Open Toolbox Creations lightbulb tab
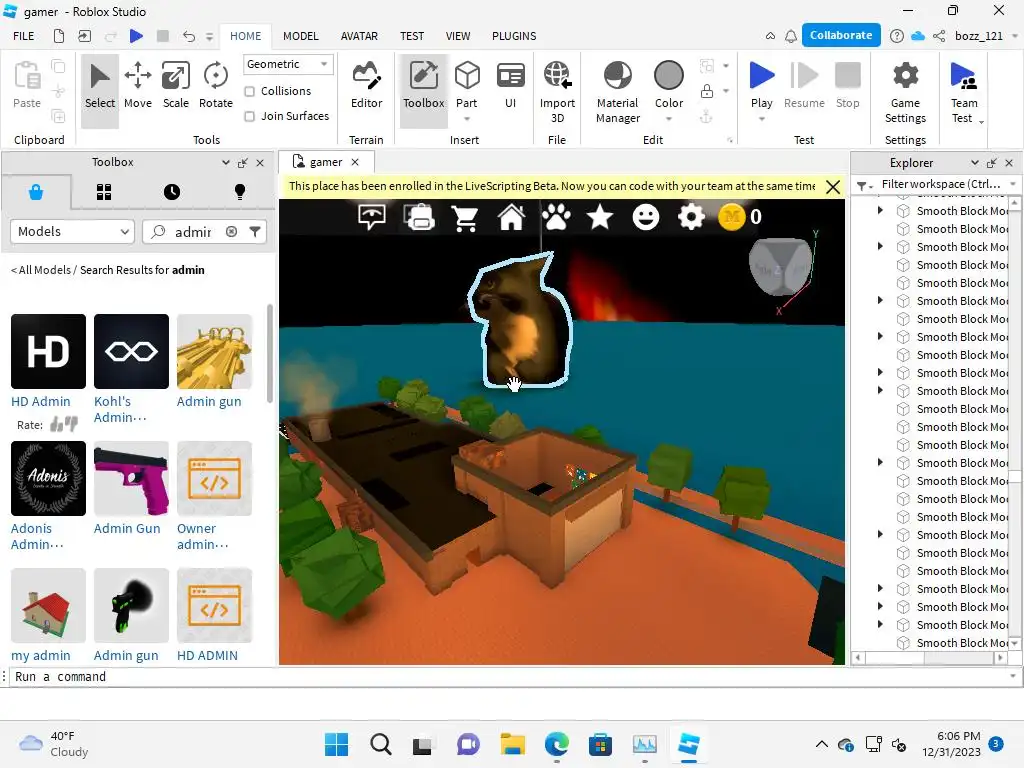 (x=240, y=192)
